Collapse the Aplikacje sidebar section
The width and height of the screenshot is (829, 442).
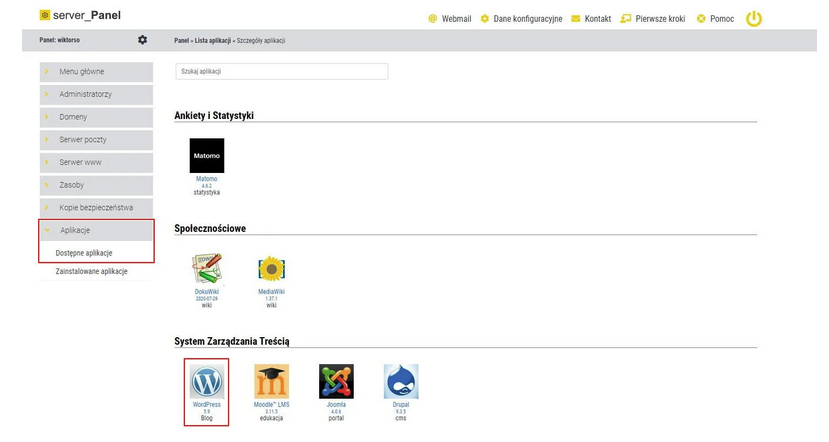pyautogui.click(x=96, y=231)
